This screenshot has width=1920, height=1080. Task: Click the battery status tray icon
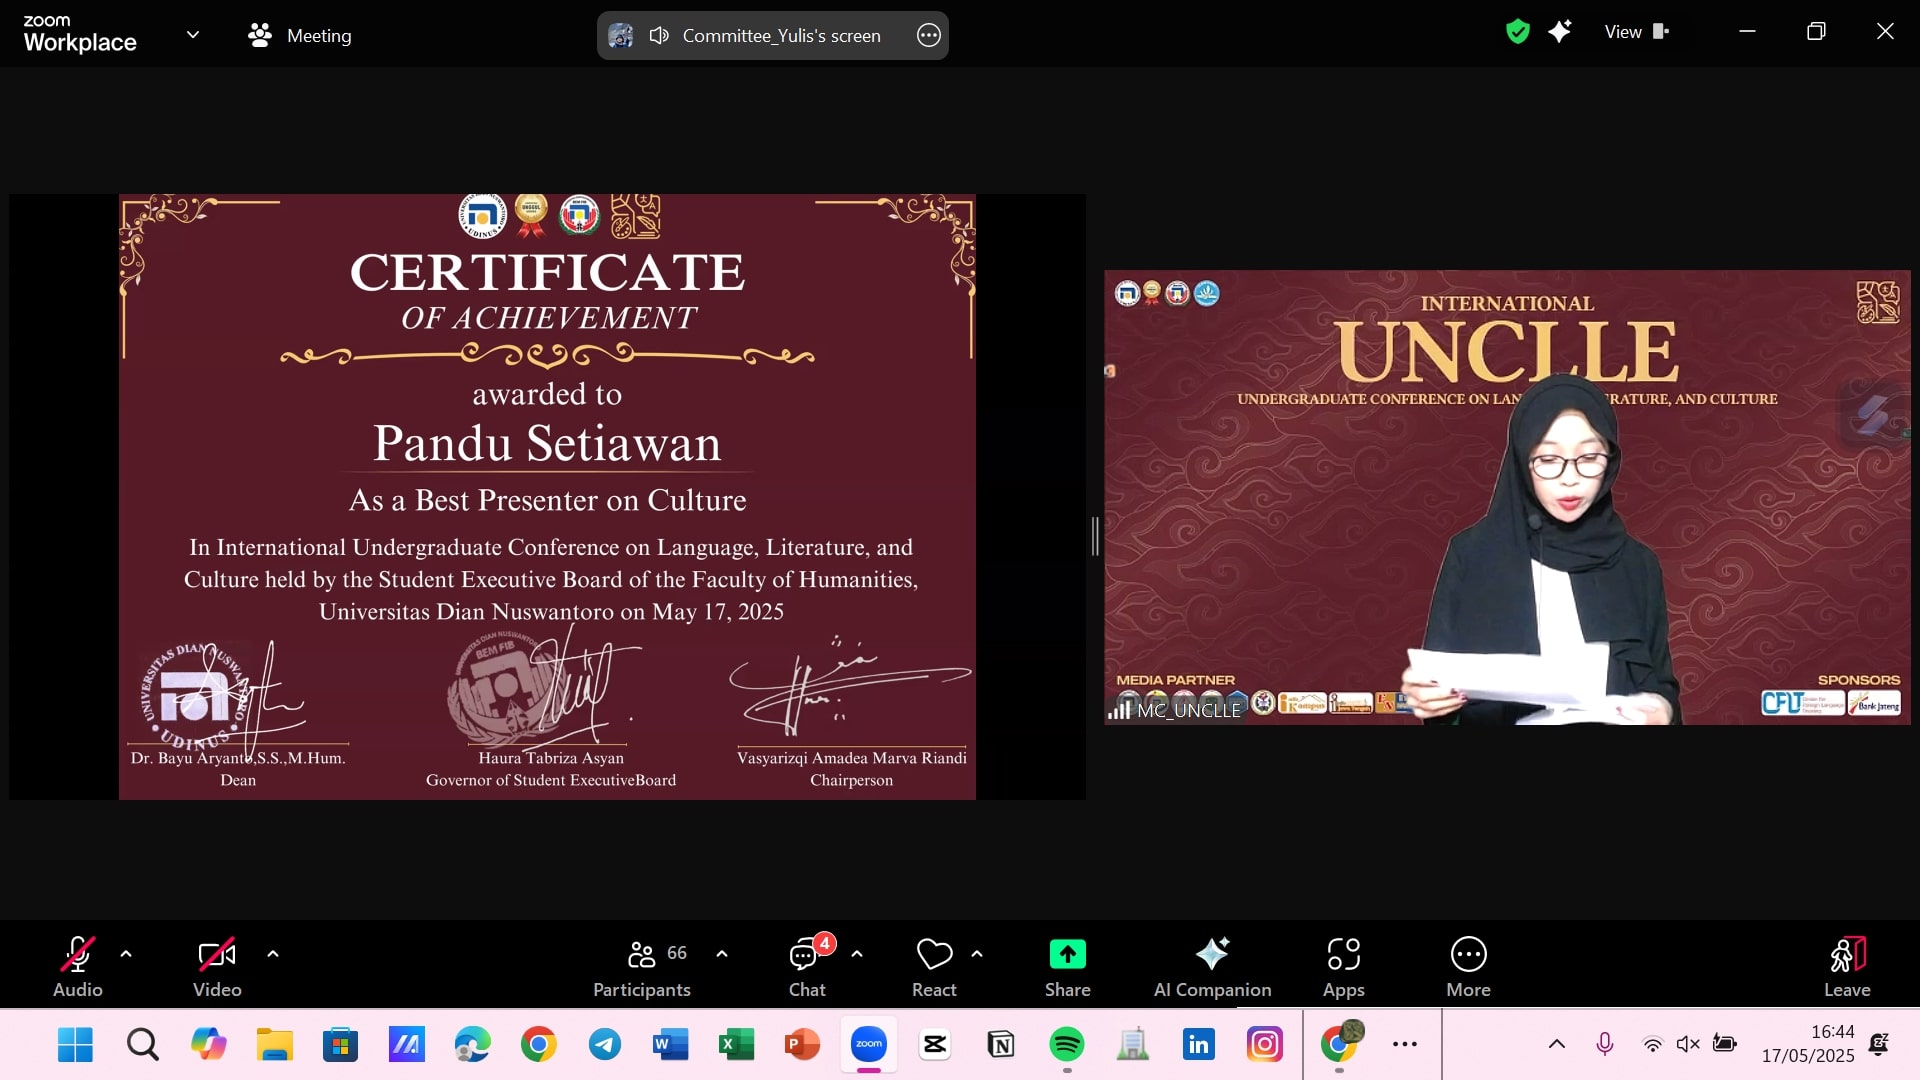tap(1725, 1045)
